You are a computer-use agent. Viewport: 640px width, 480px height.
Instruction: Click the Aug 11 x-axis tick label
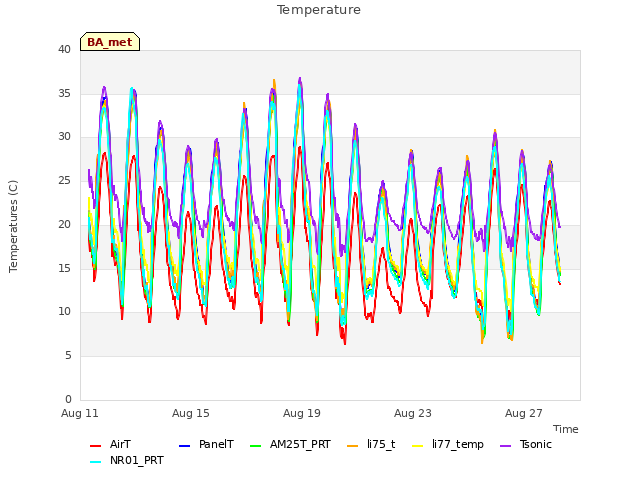[80, 413]
